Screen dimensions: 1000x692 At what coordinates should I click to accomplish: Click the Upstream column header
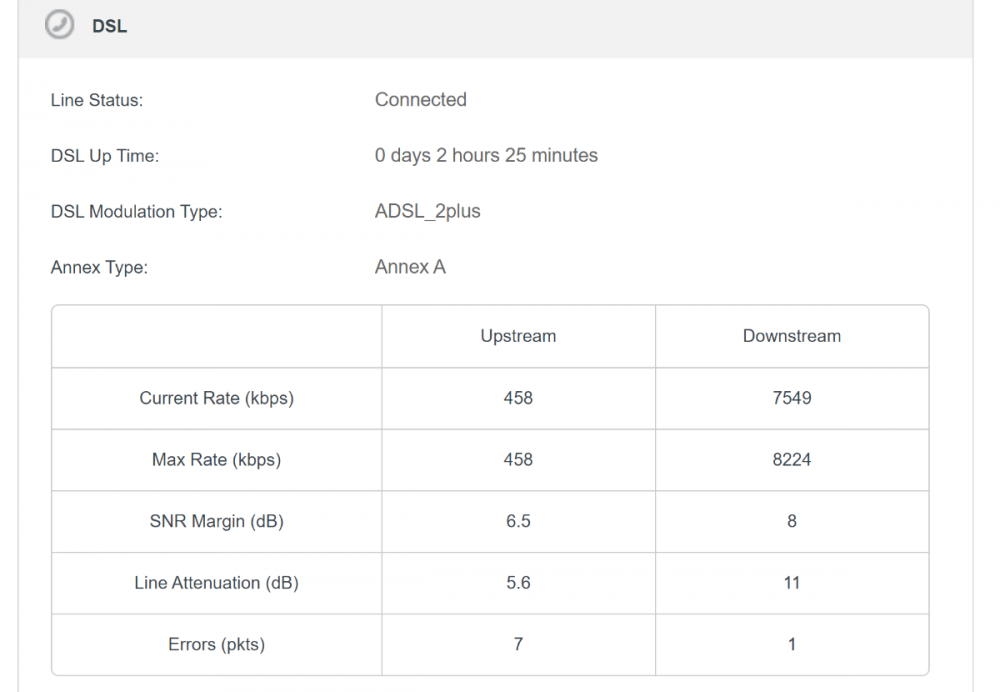click(518, 336)
